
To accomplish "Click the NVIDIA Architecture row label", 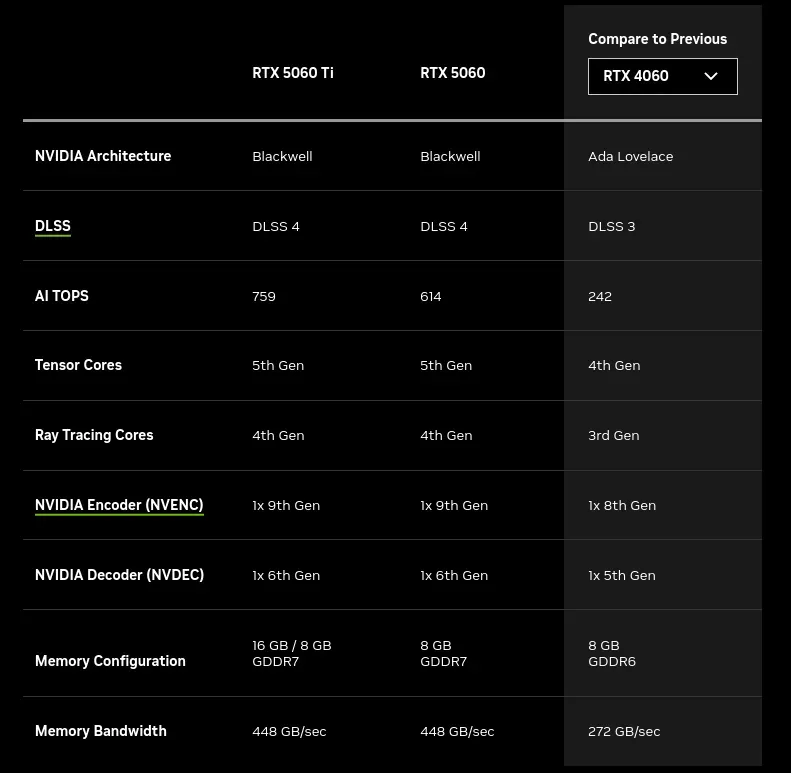I will [x=103, y=156].
